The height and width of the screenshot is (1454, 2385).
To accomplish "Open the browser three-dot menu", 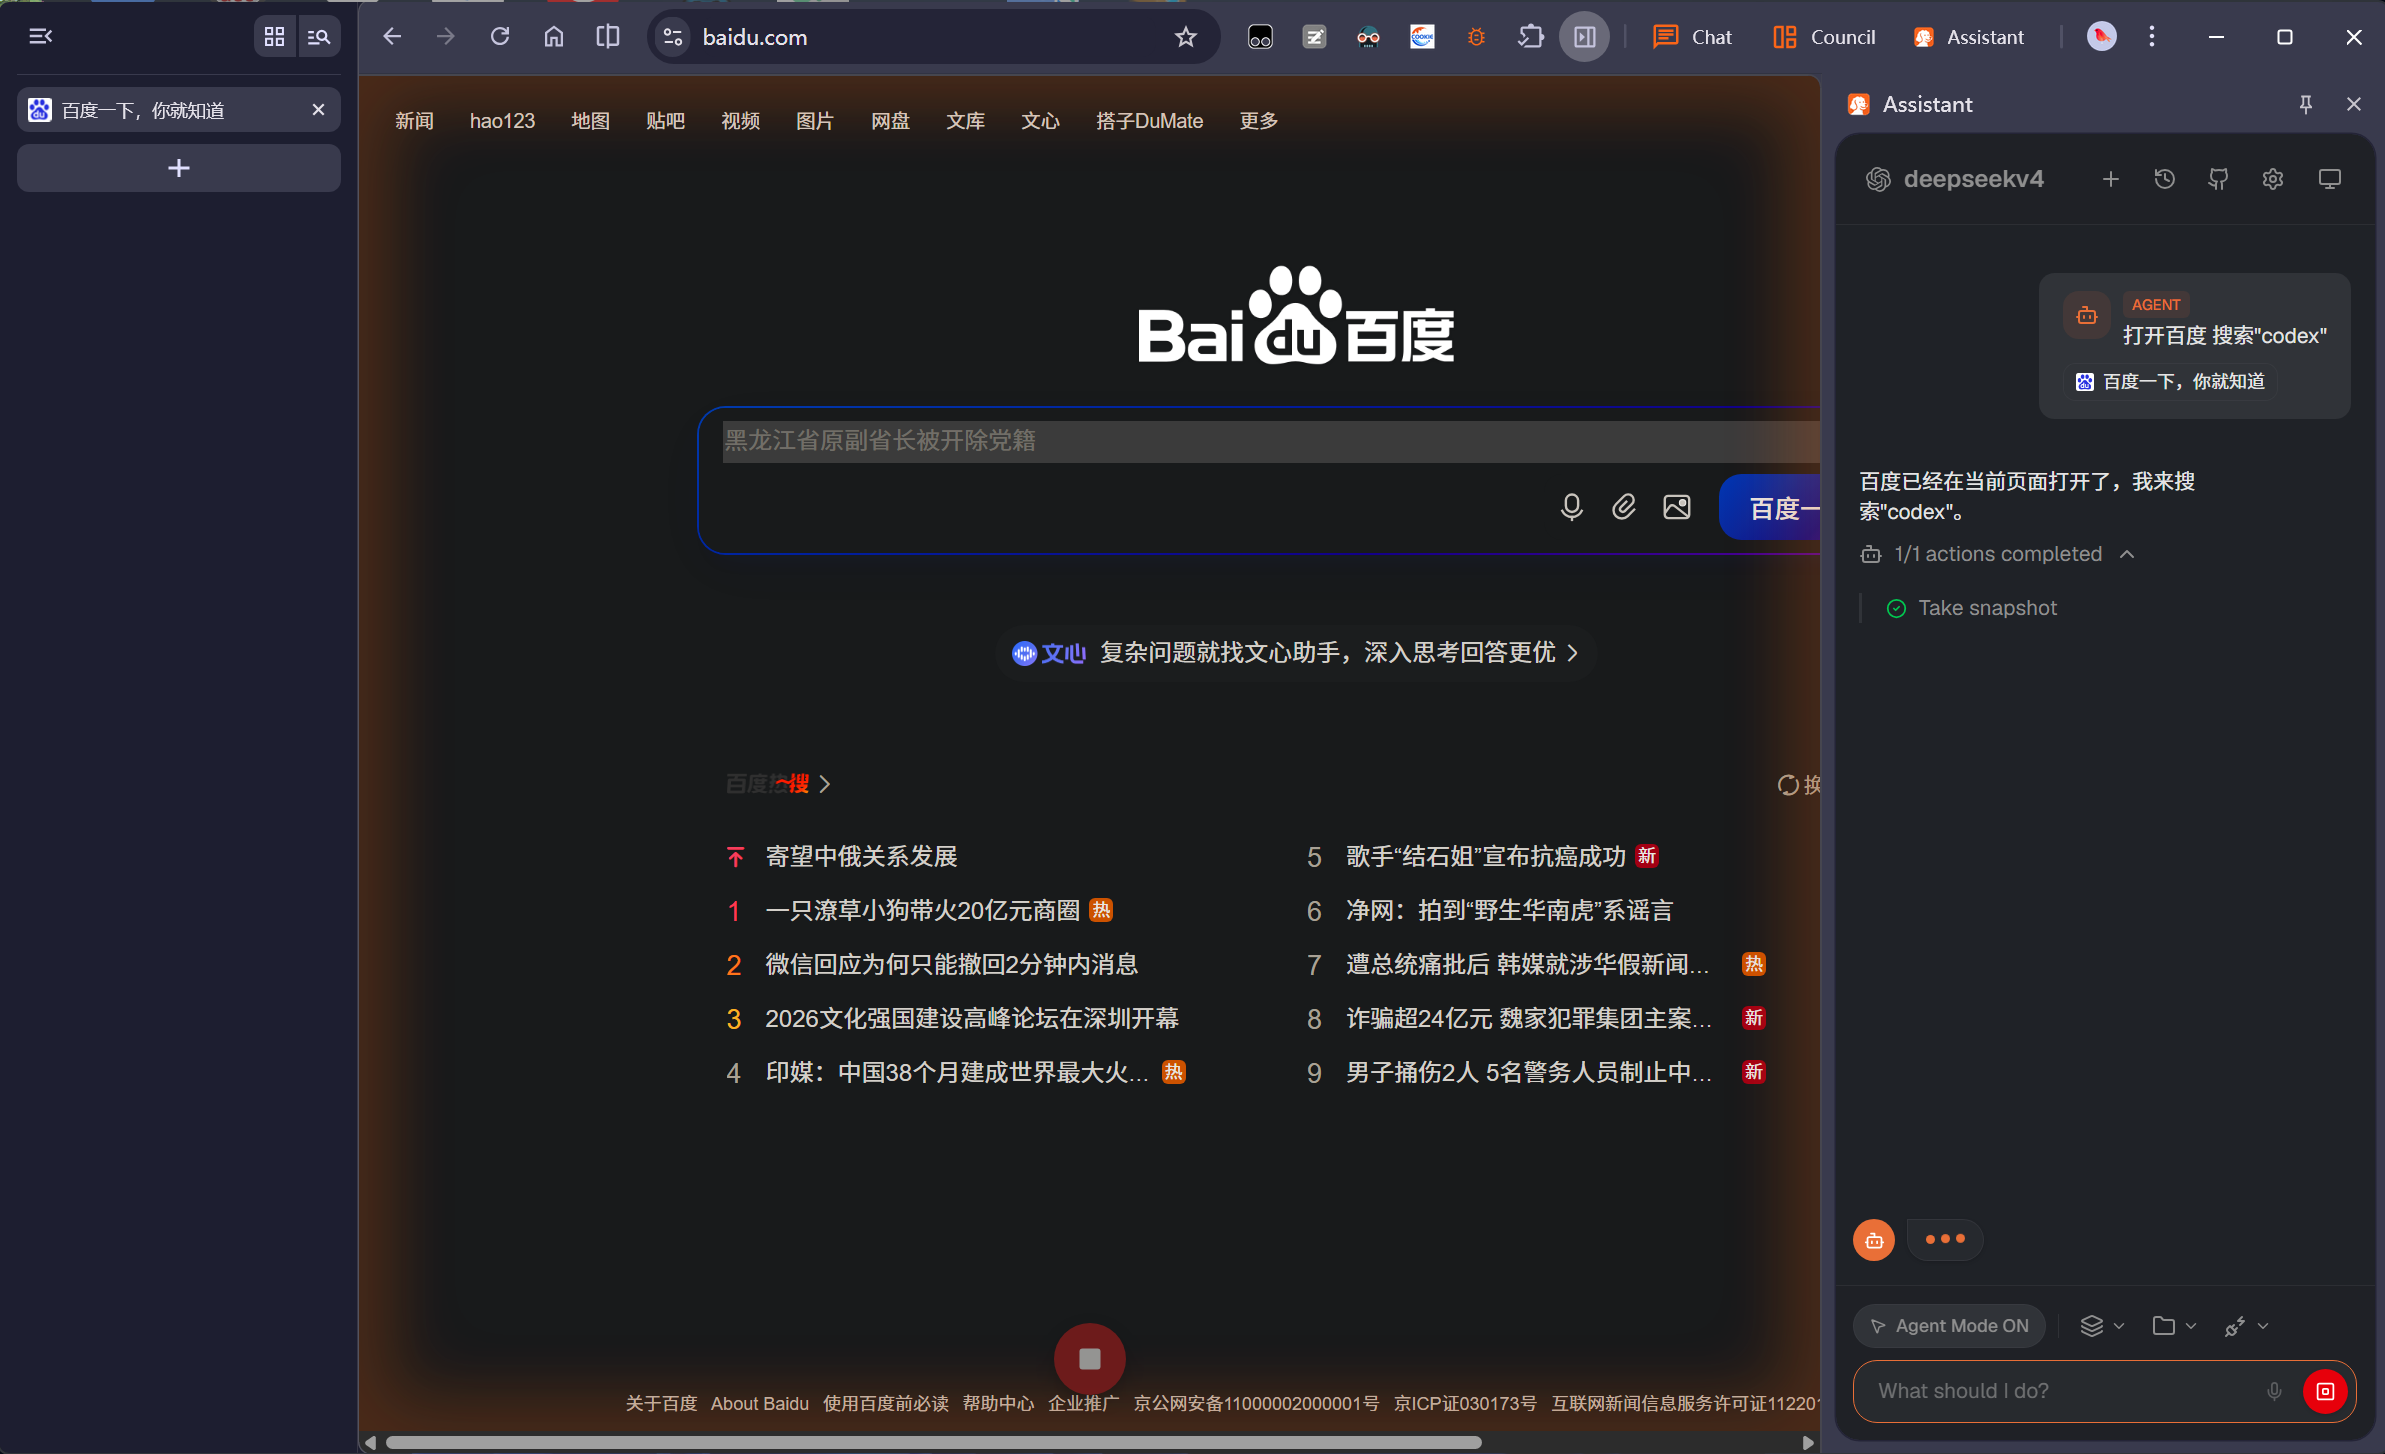I will (x=2152, y=37).
